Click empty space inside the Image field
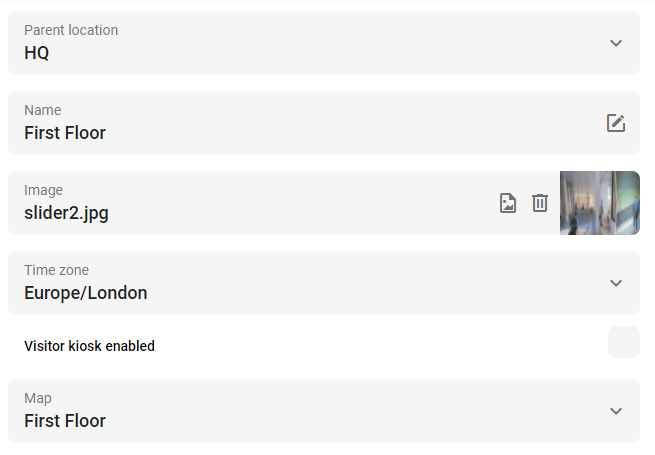Image resolution: width=655 pixels, height=455 pixels. (x=301, y=203)
